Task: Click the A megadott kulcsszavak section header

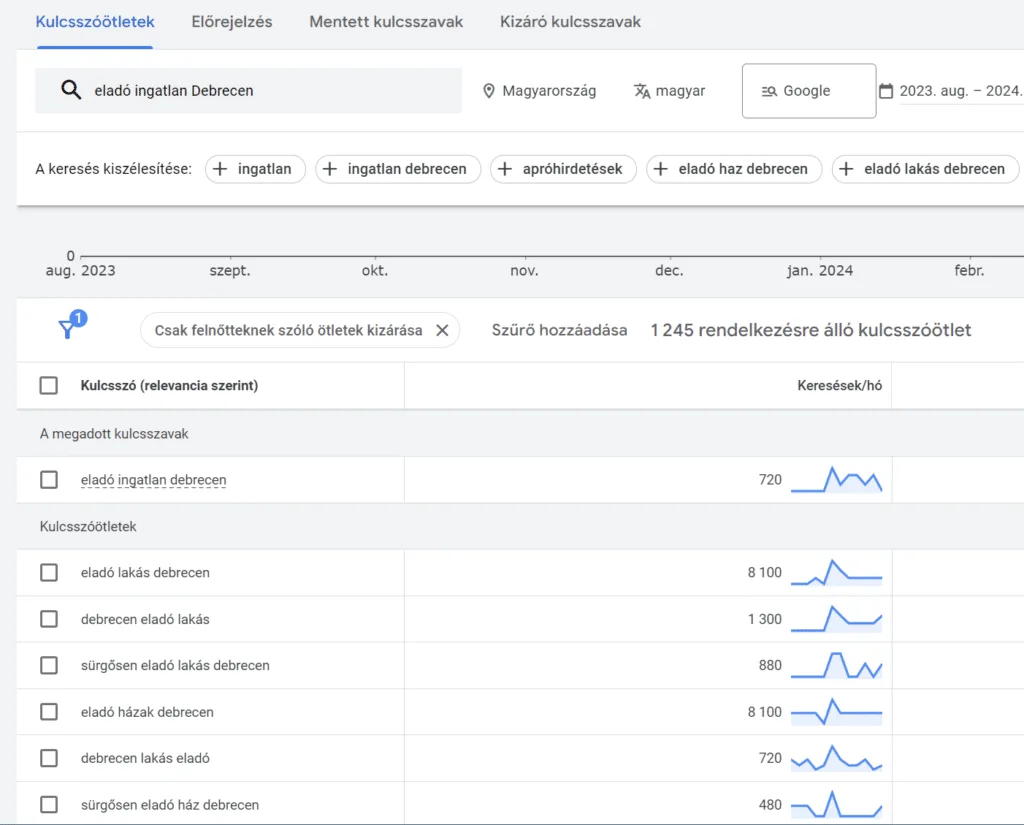Action: [x=114, y=434]
